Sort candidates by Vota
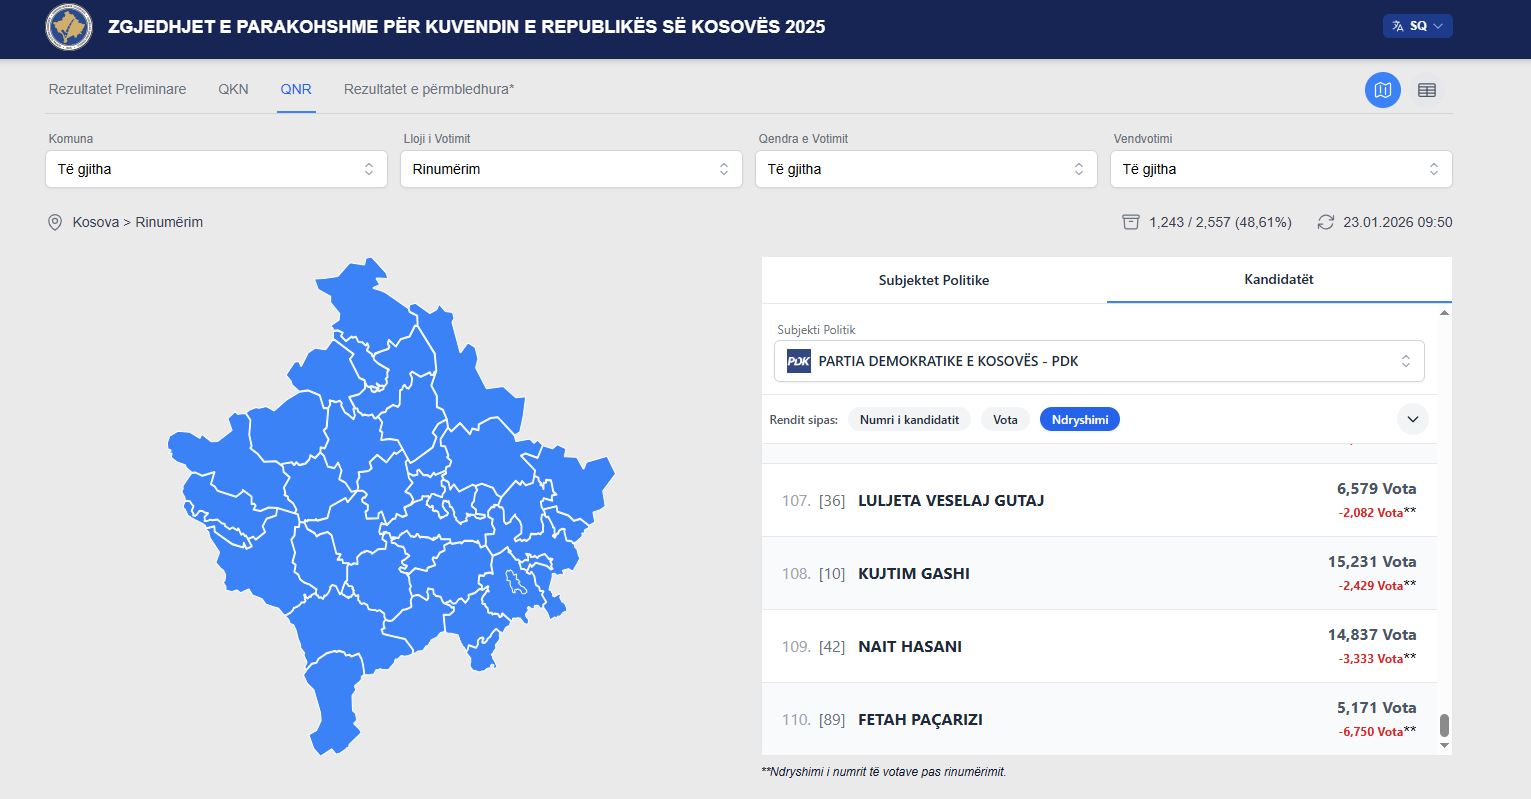 click(1005, 420)
